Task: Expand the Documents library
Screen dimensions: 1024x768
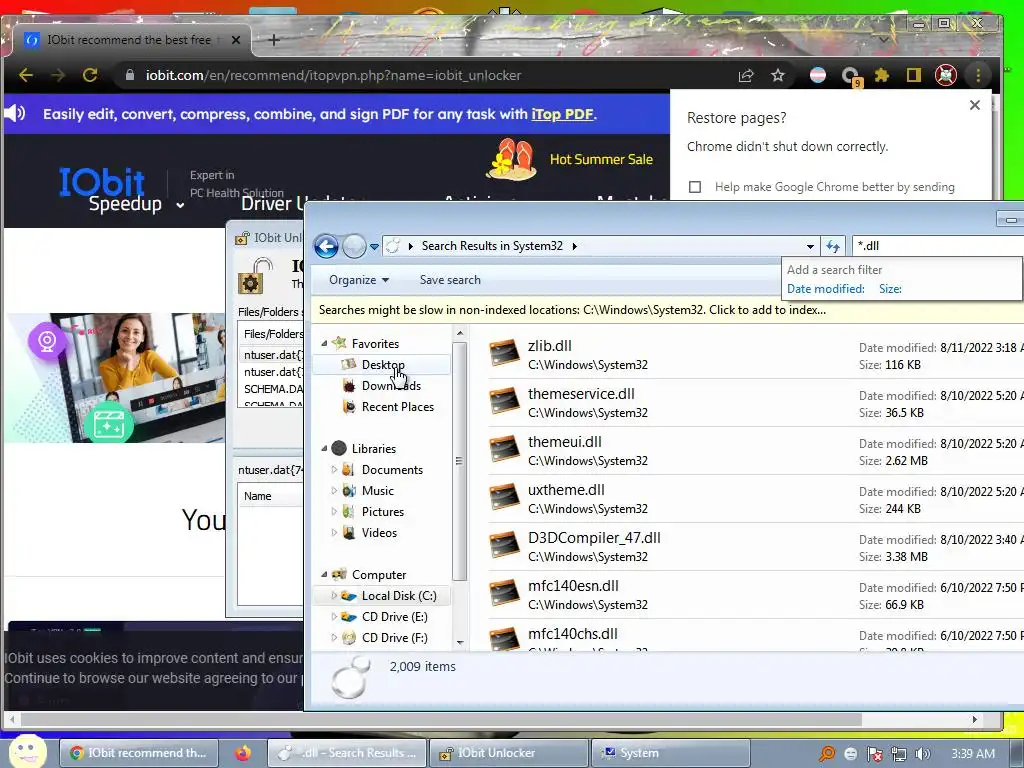Action: 334,470
